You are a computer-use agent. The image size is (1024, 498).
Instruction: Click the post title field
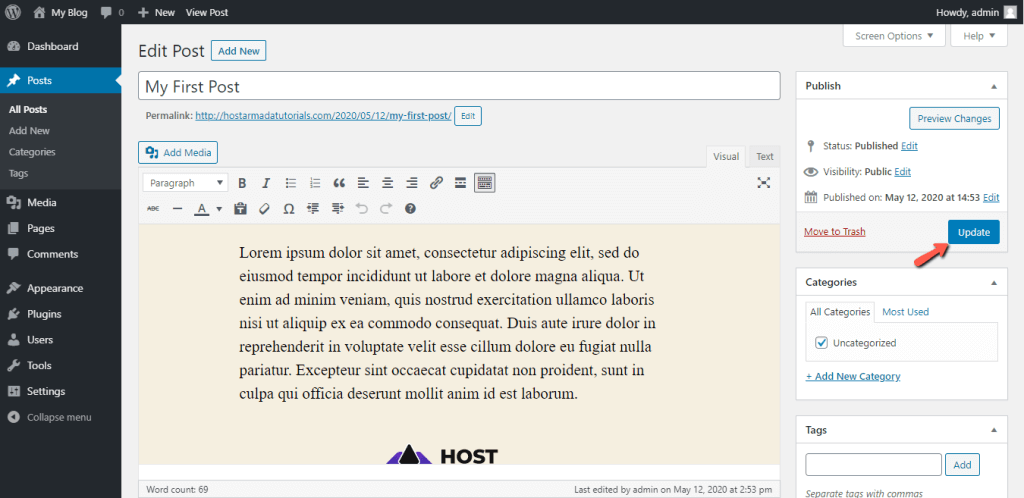[459, 86]
